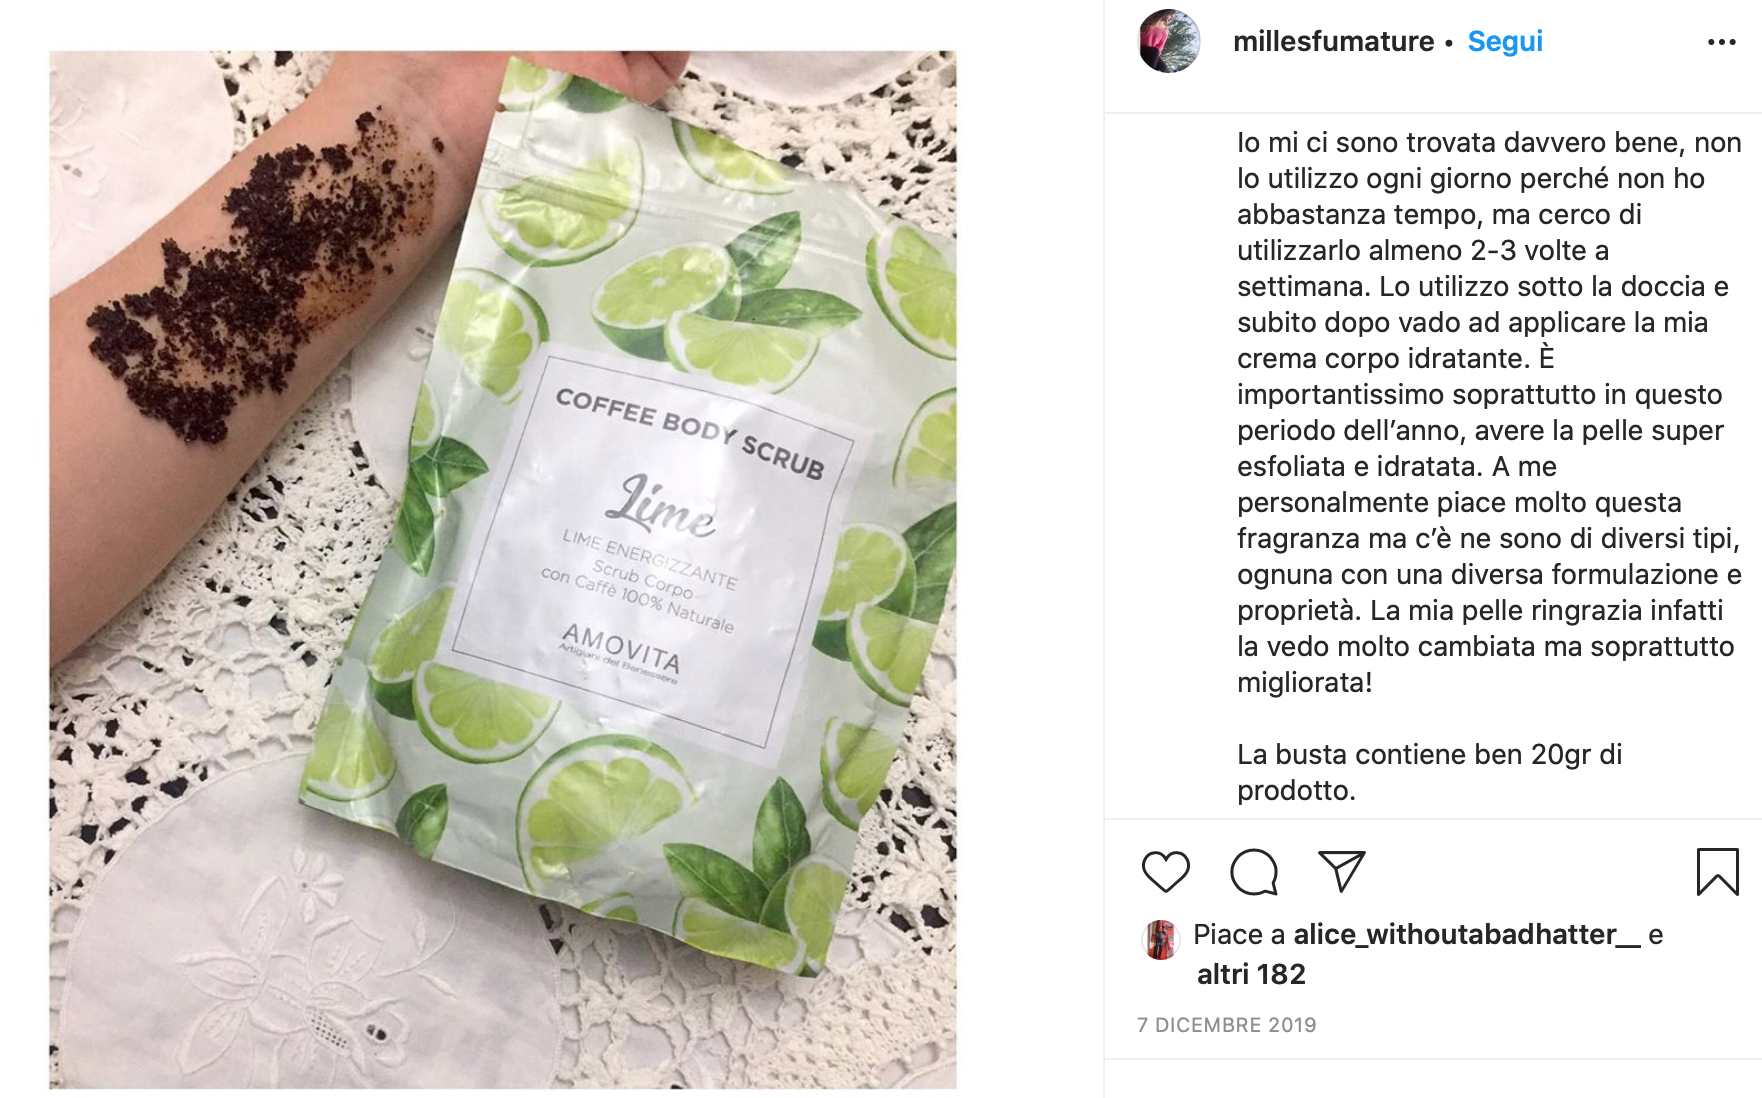1762x1098 pixels.
Task: Click the post caption text area
Action: point(1489,466)
